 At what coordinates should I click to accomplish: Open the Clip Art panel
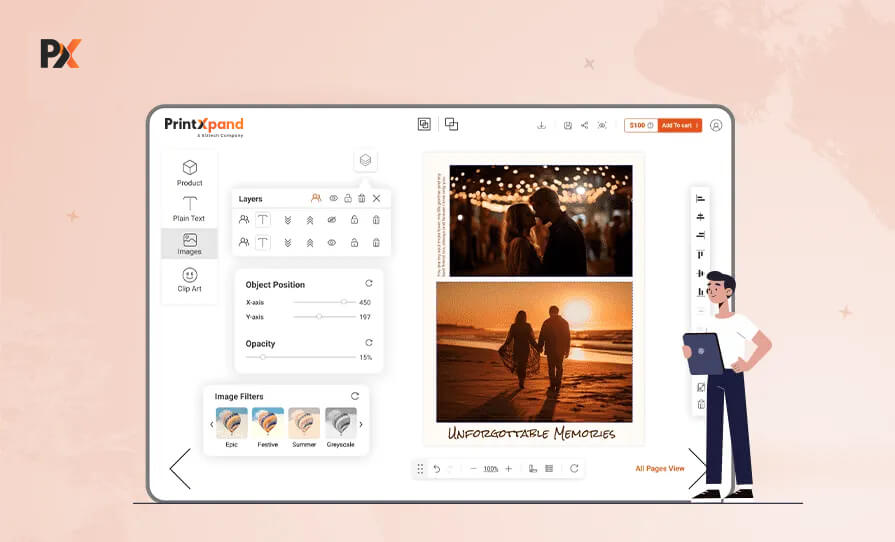point(189,279)
